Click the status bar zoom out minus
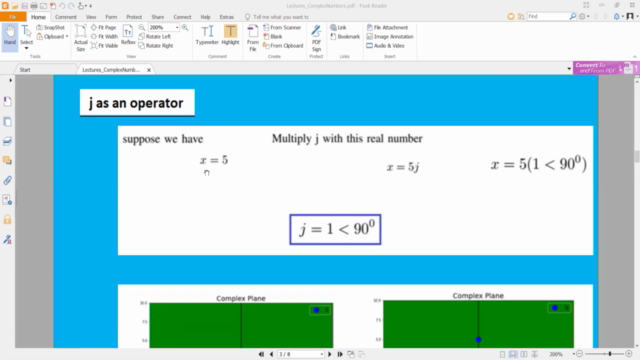640x360 pixels. (x=579, y=354)
